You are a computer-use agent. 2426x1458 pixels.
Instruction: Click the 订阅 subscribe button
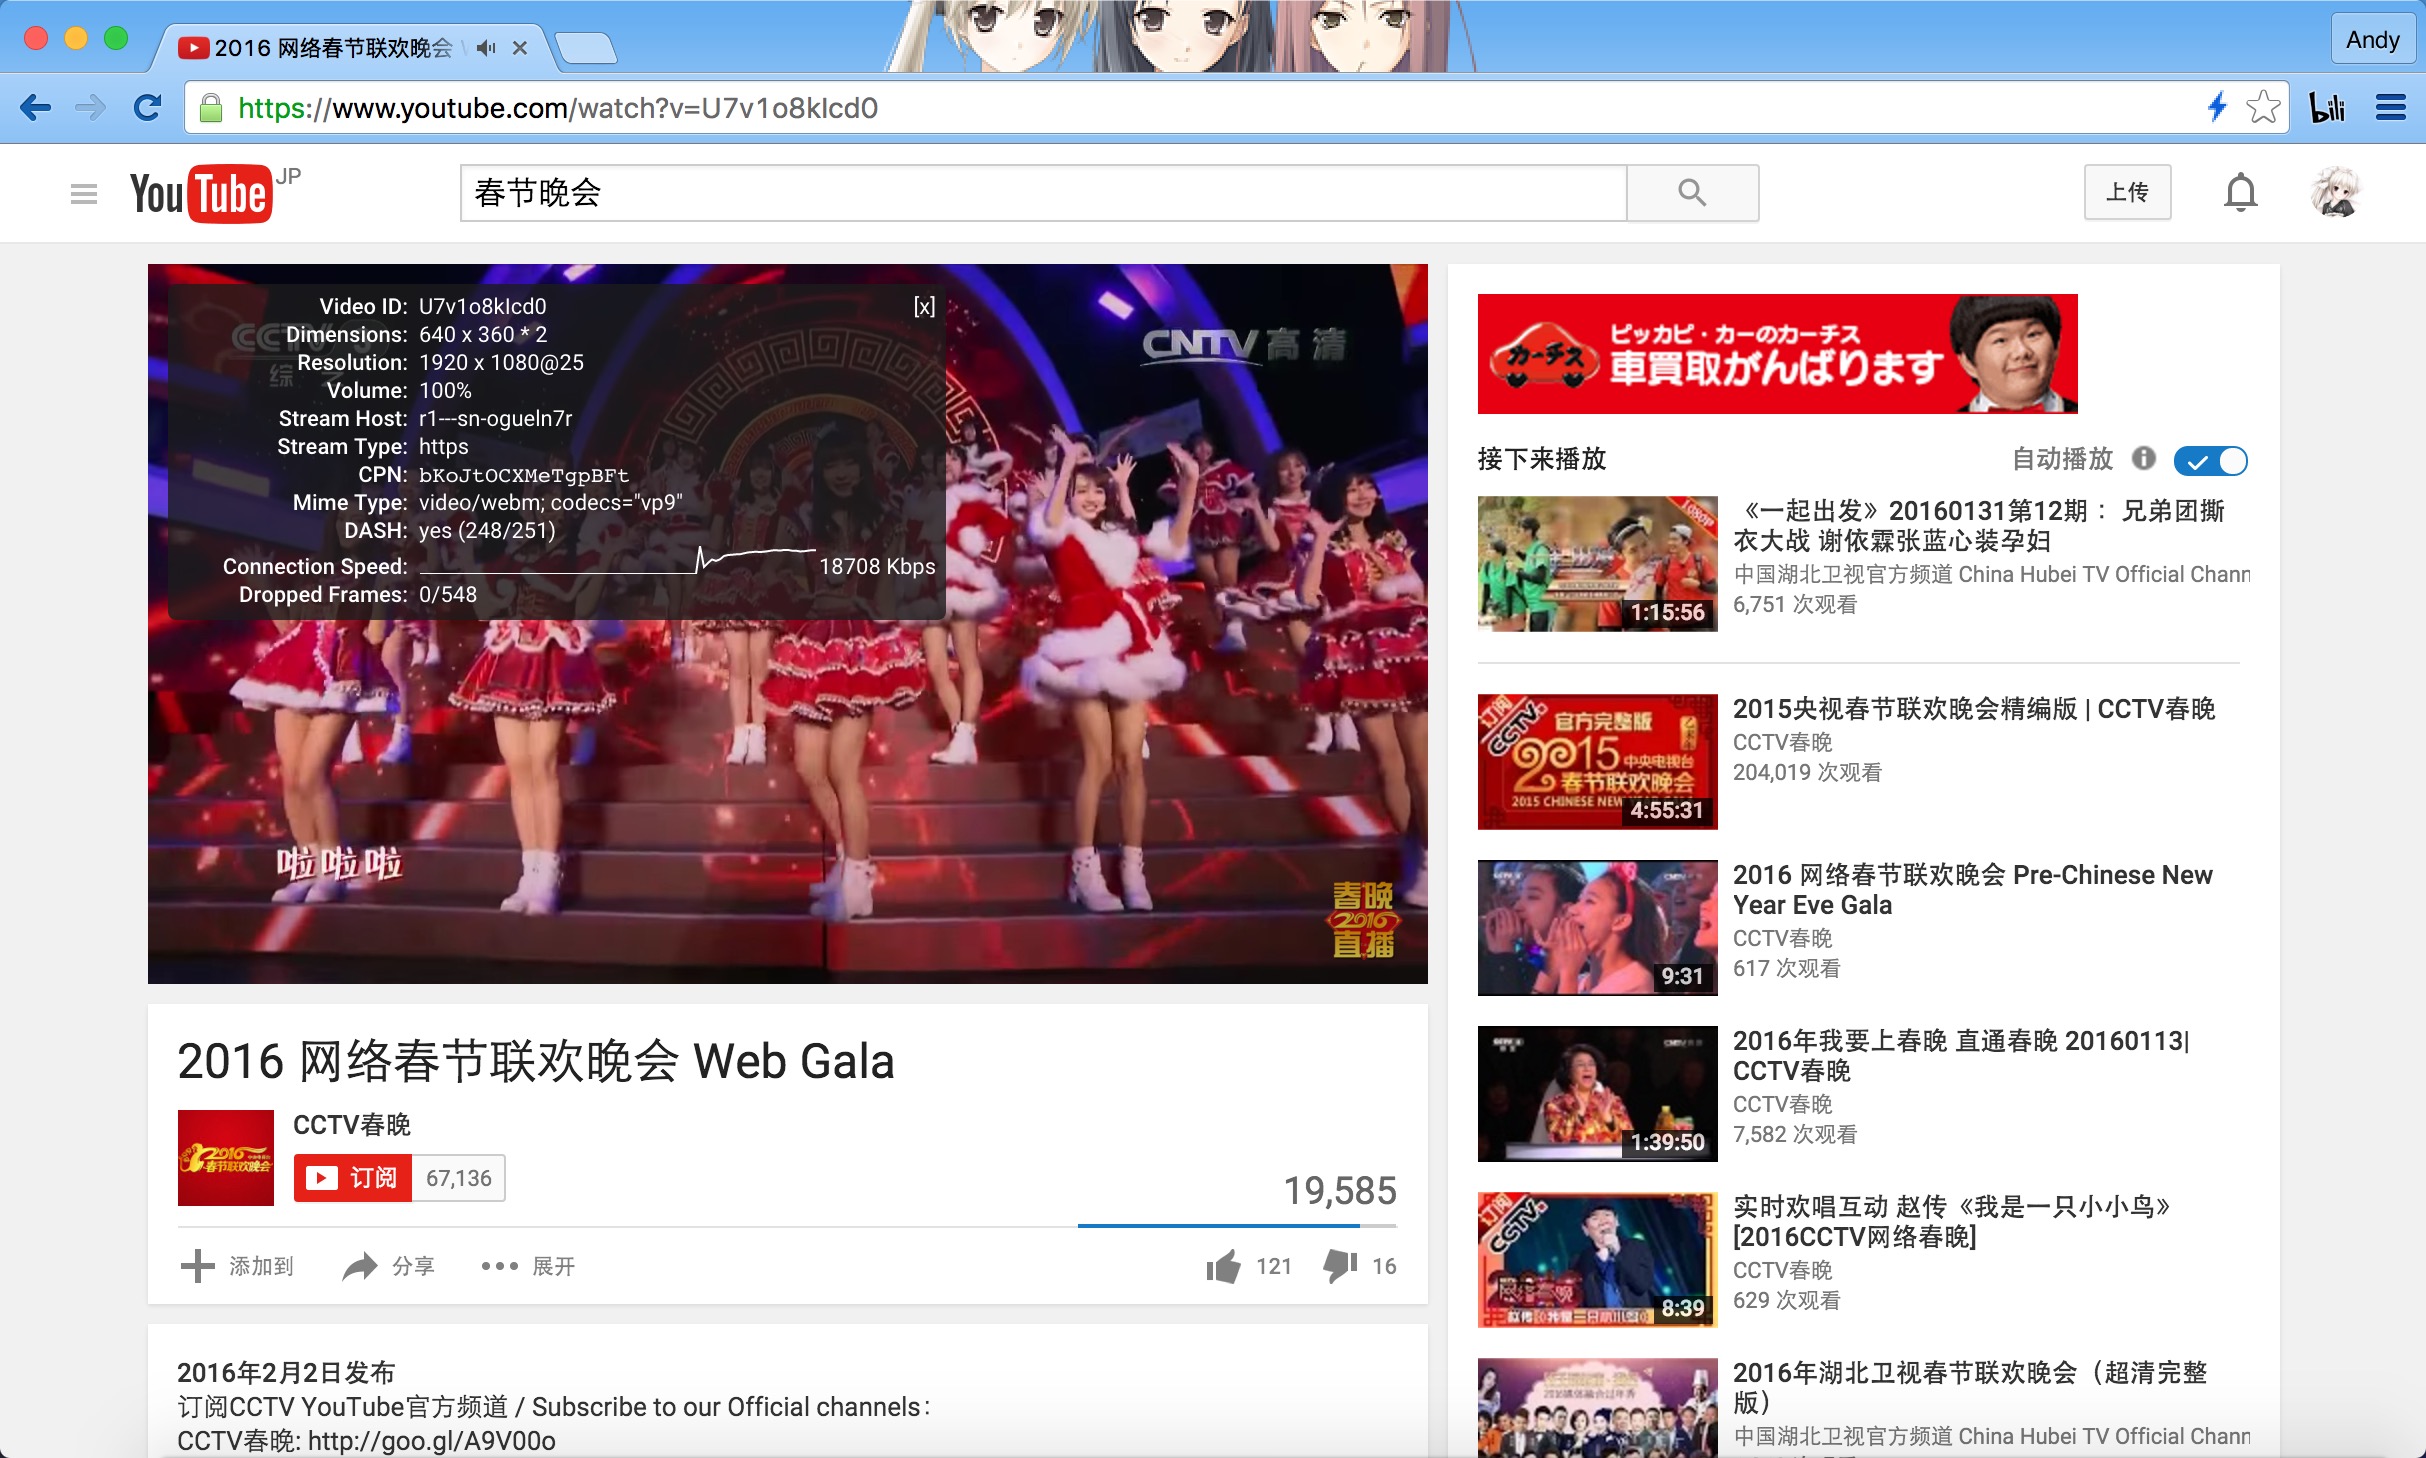[353, 1178]
